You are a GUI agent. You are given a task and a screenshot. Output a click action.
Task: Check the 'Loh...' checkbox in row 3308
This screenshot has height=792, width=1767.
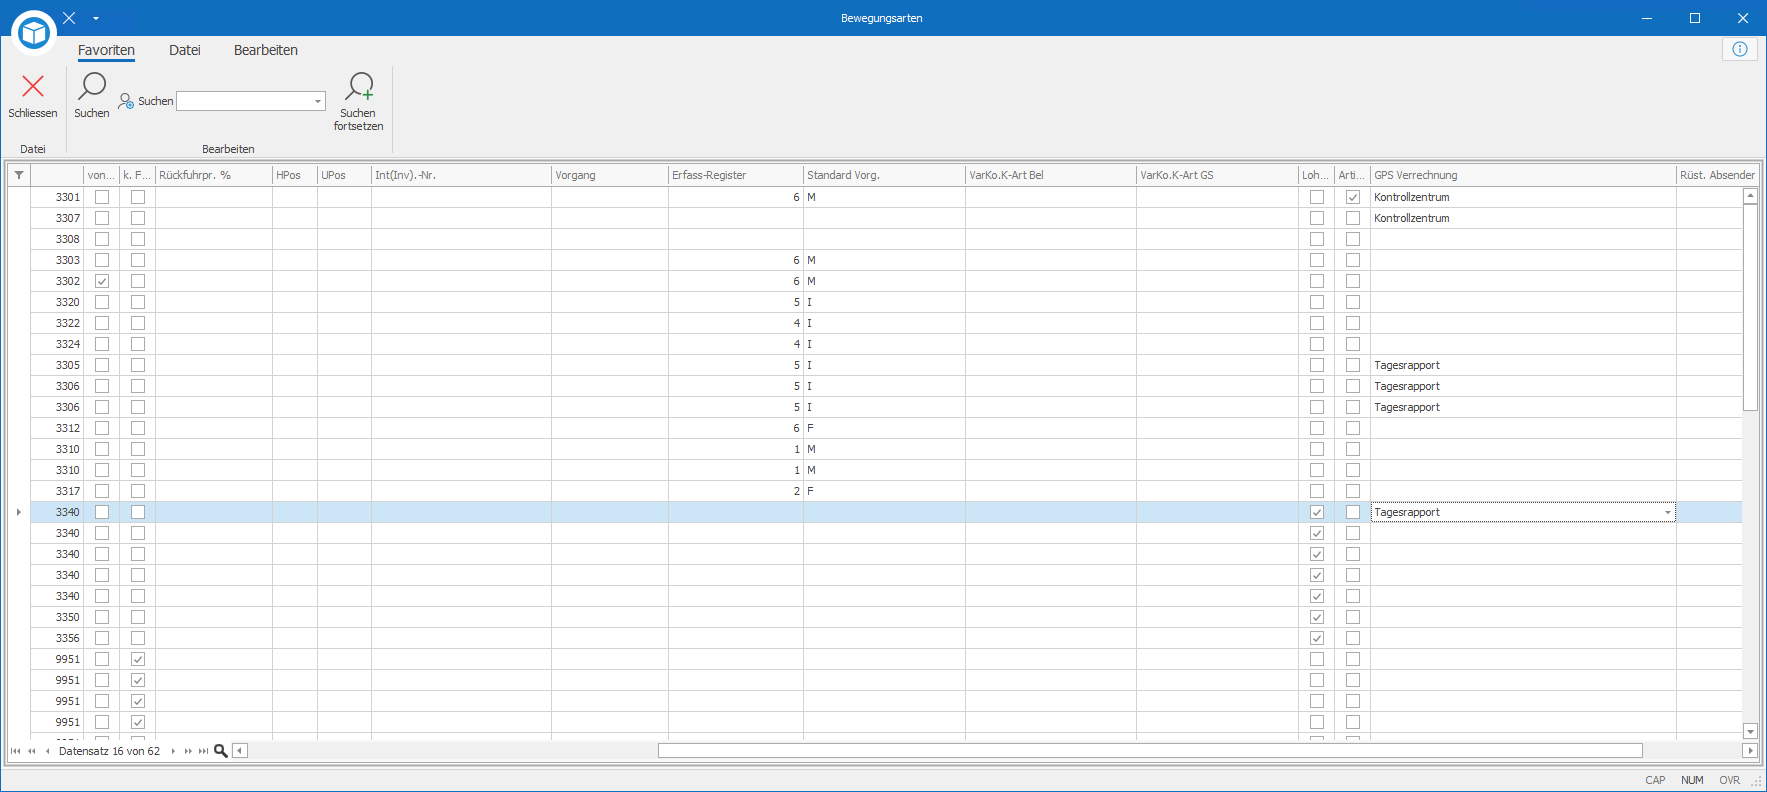tap(1317, 239)
